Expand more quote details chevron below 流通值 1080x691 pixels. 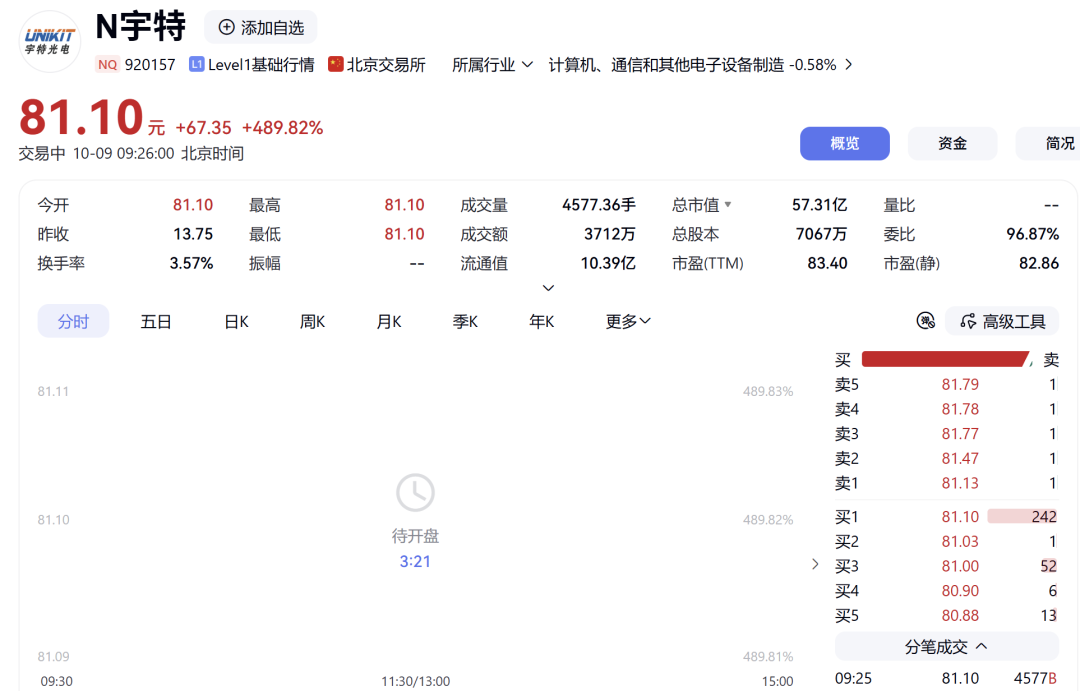pos(548,288)
